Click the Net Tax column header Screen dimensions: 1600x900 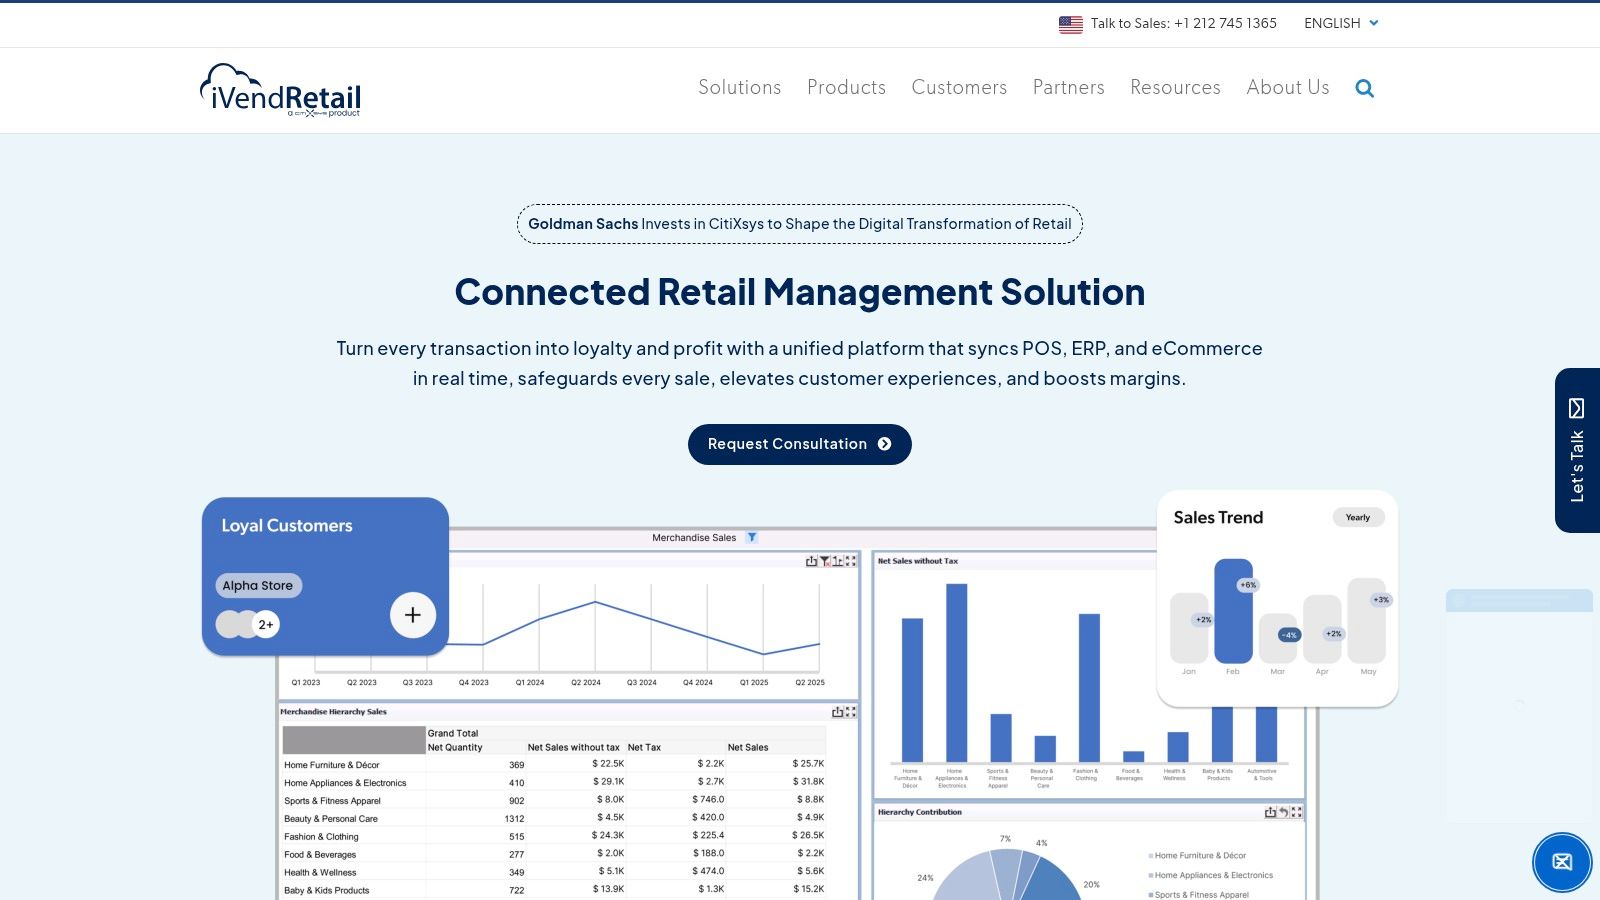(644, 747)
